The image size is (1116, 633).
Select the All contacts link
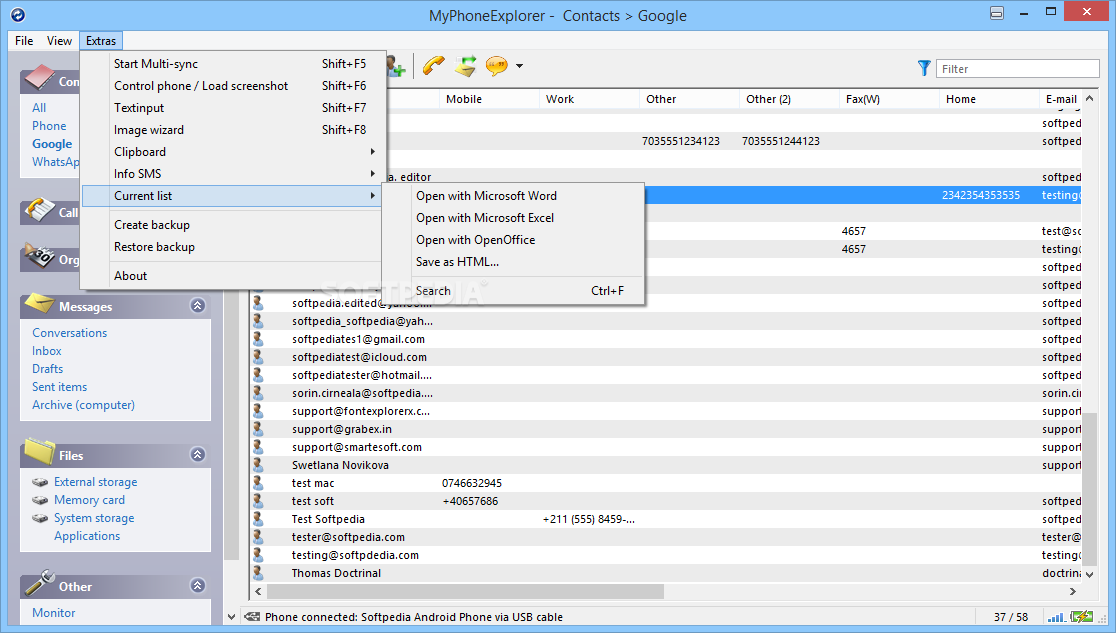39,108
